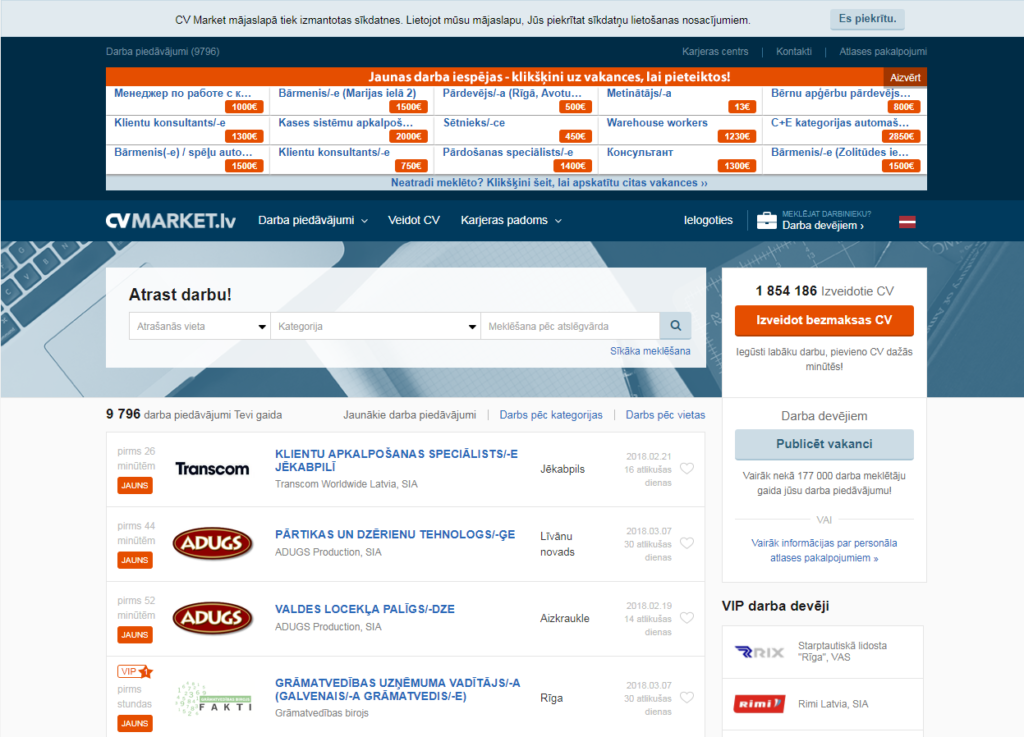1024x737 pixels.
Task: Click the Latvian flag language icon
Action: (907, 222)
